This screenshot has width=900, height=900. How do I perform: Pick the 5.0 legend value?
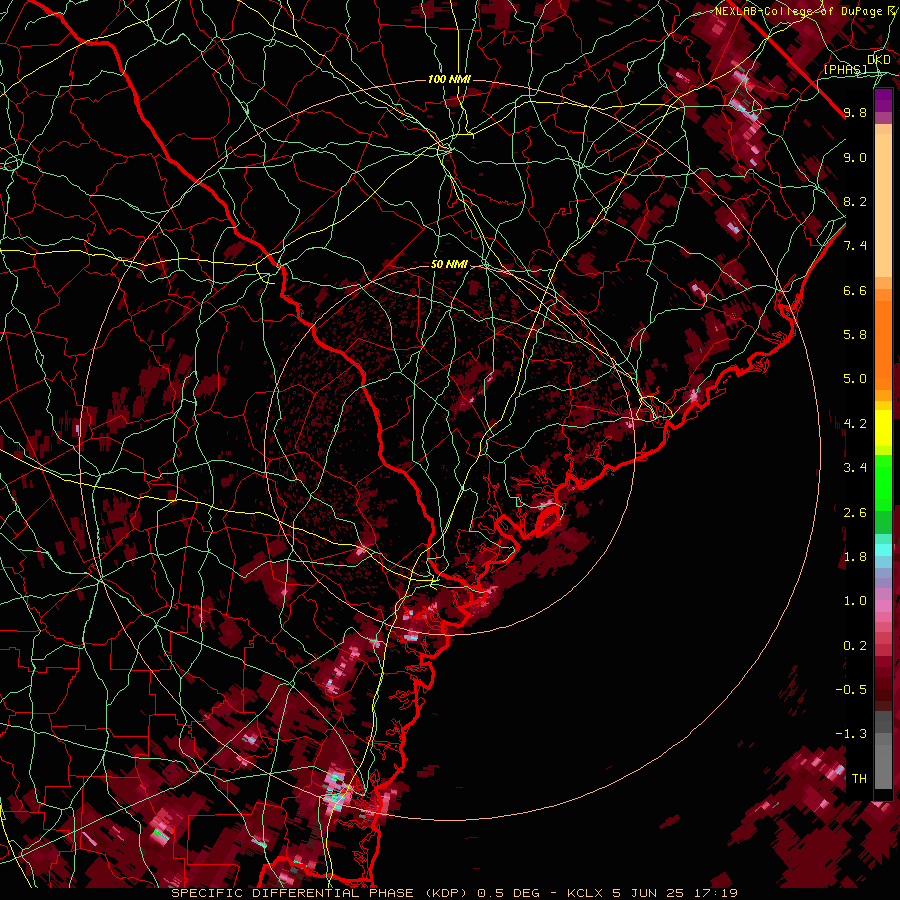pyautogui.click(x=855, y=379)
